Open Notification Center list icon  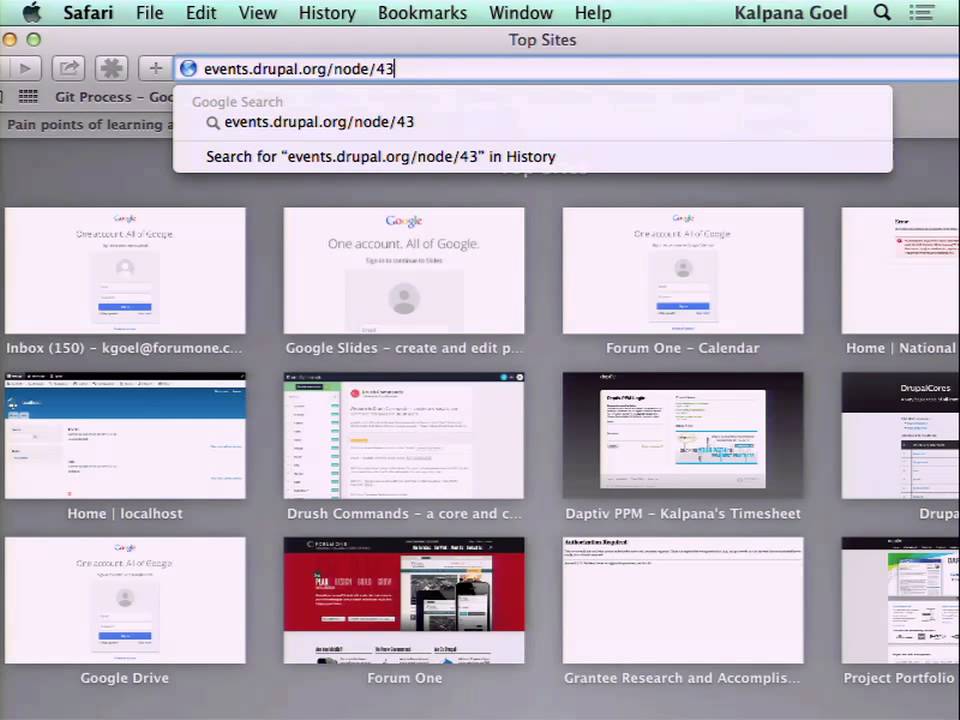pos(922,12)
